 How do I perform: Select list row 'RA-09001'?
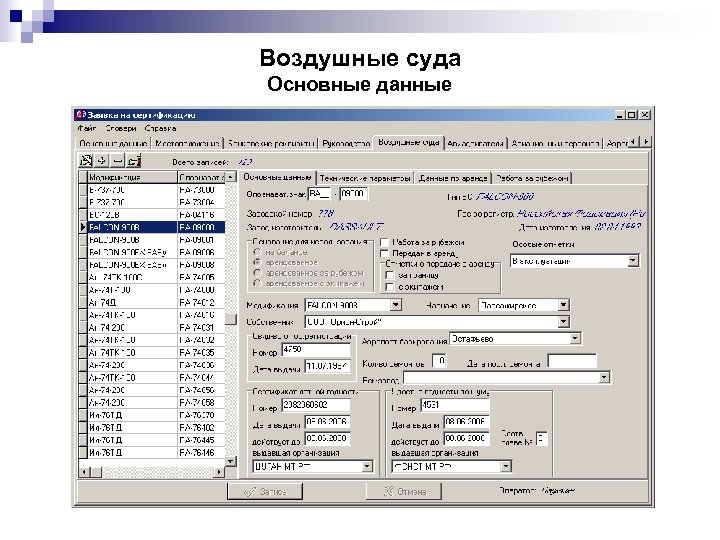point(156,240)
